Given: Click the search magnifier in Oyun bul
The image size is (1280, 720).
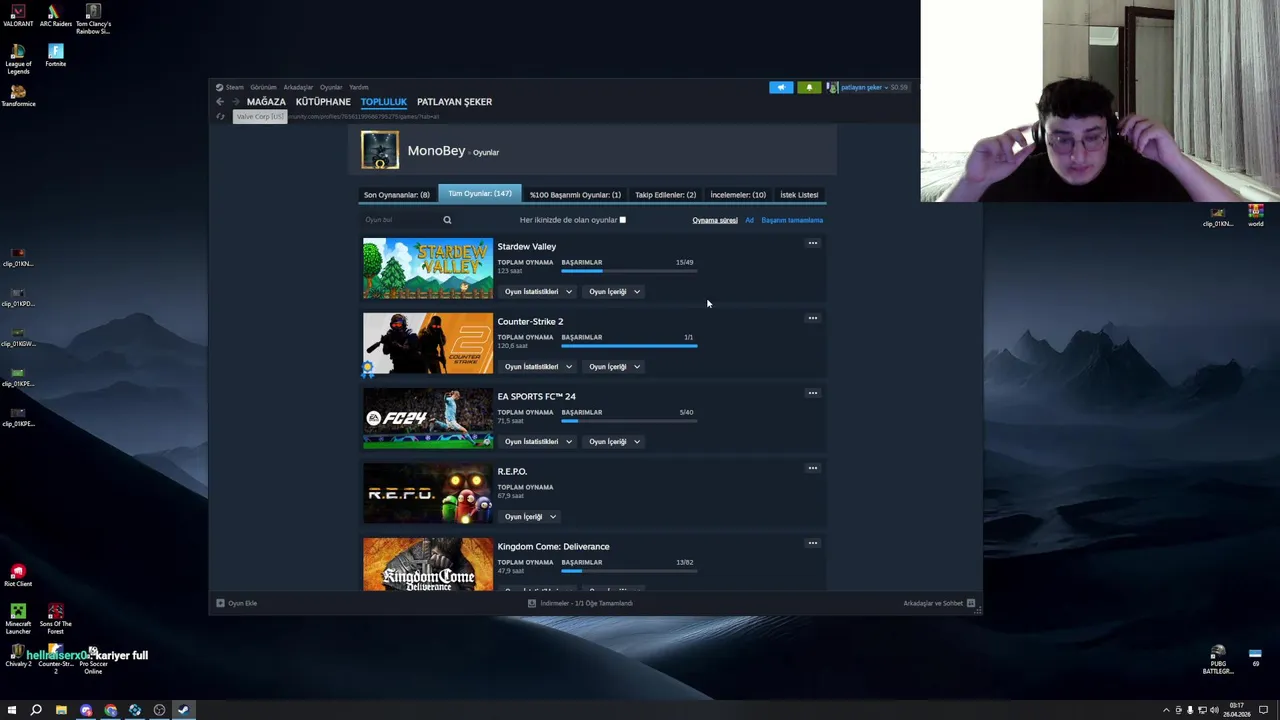Looking at the screenshot, I should coord(447,220).
